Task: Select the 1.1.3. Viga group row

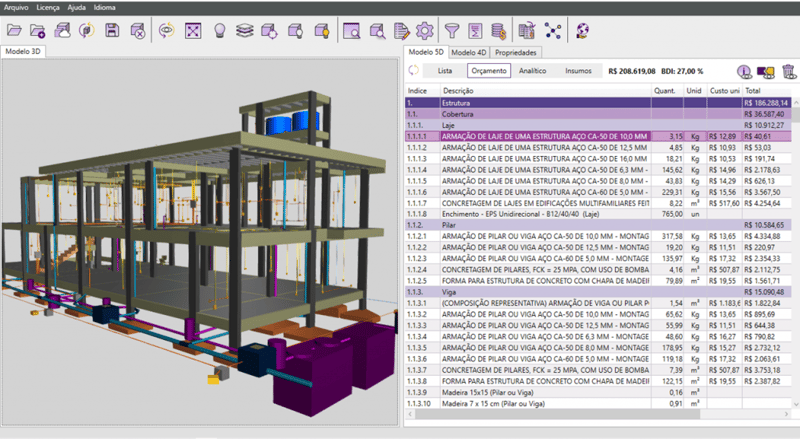Action: [598, 292]
